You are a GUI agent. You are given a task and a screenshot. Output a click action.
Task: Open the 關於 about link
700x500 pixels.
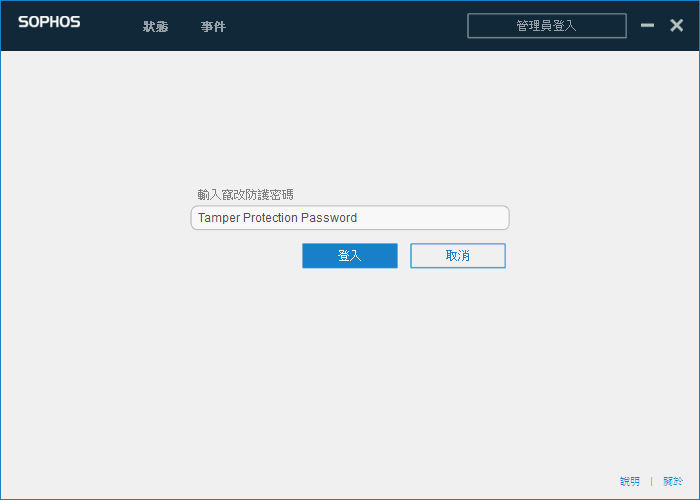tap(673, 481)
